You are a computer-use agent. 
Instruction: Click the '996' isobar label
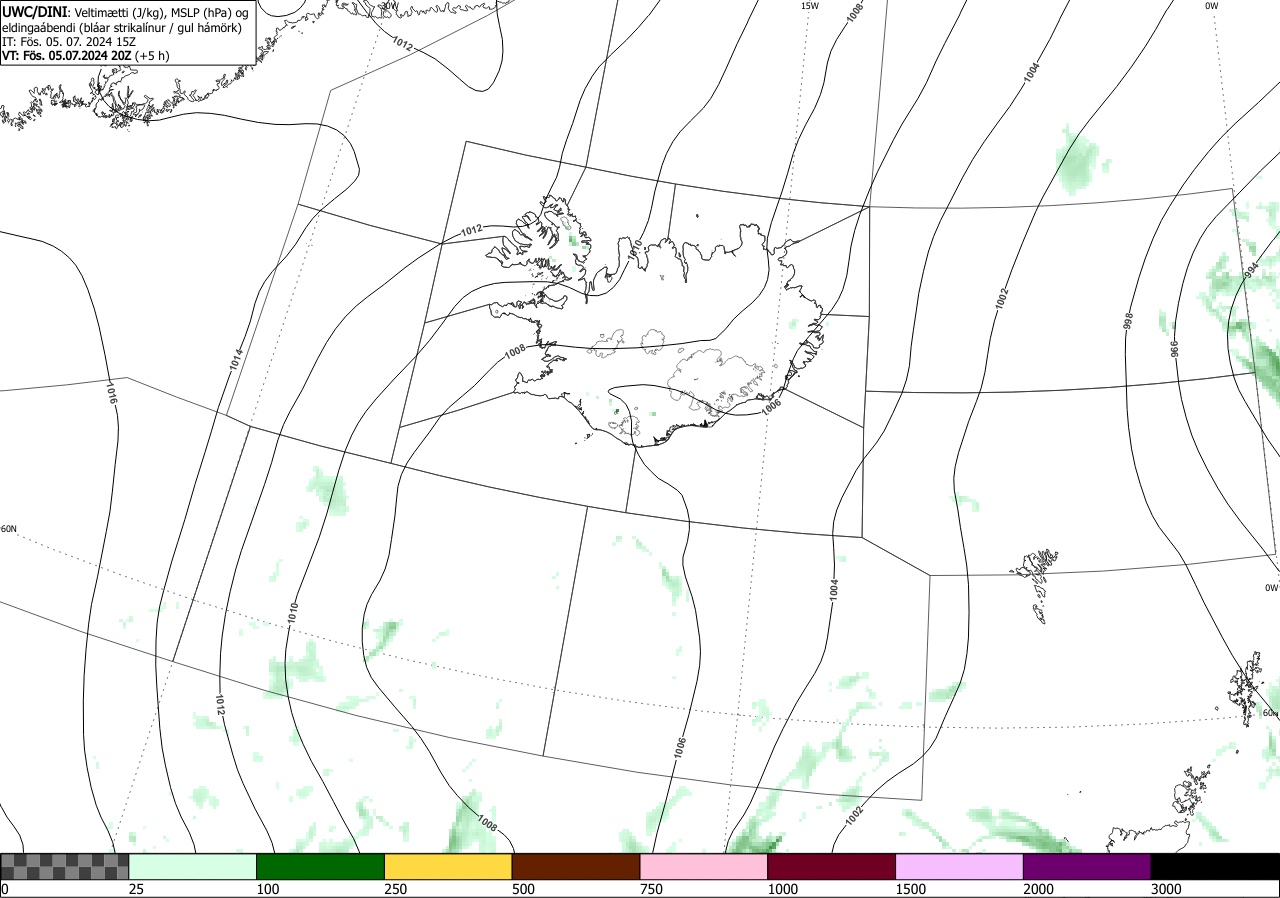click(x=1175, y=348)
